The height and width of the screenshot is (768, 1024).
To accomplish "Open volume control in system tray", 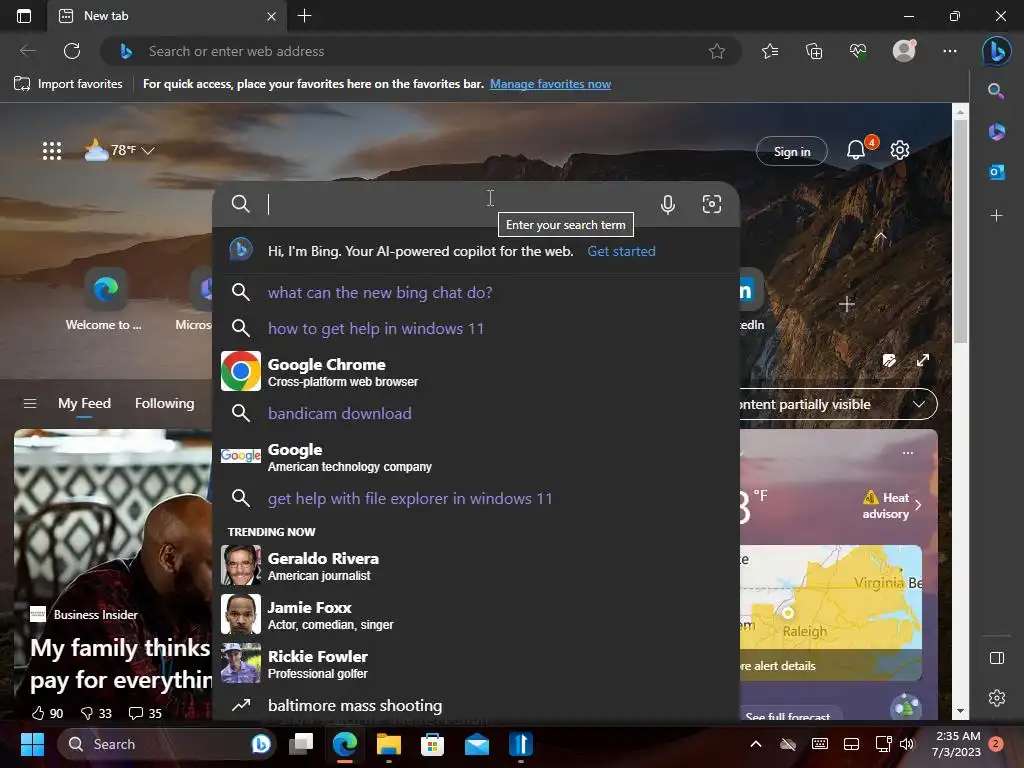I will click(906, 744).
